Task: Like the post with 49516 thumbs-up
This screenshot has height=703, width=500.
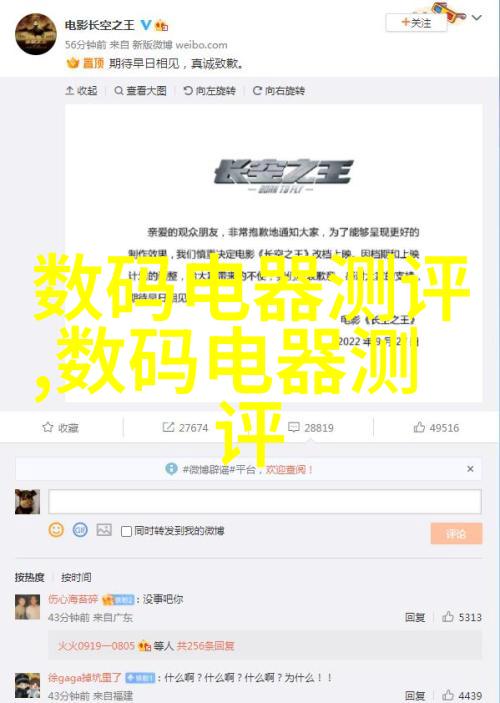Action: [x=419, y=427]
